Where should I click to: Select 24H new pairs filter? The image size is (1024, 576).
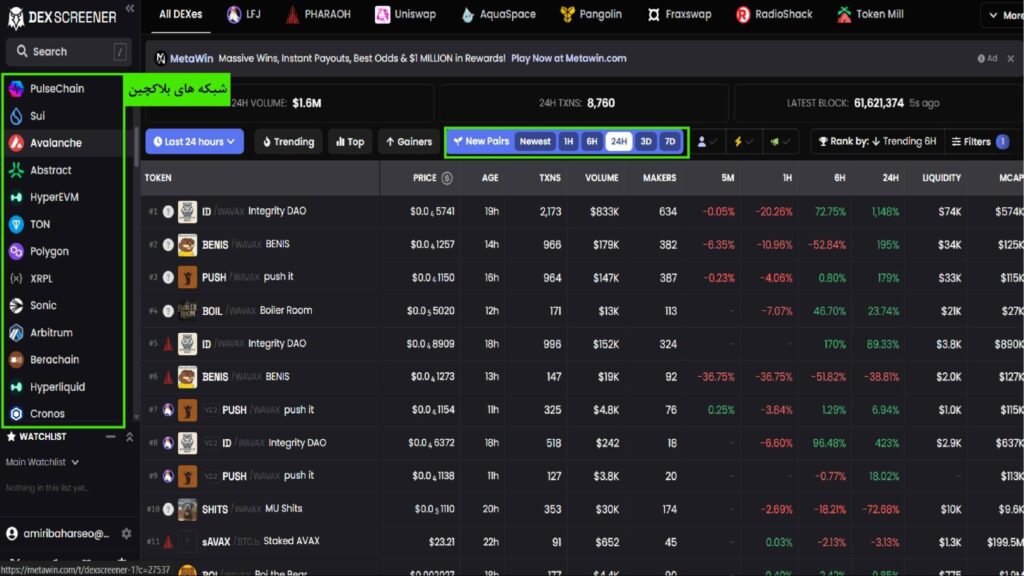pos(618,142)
